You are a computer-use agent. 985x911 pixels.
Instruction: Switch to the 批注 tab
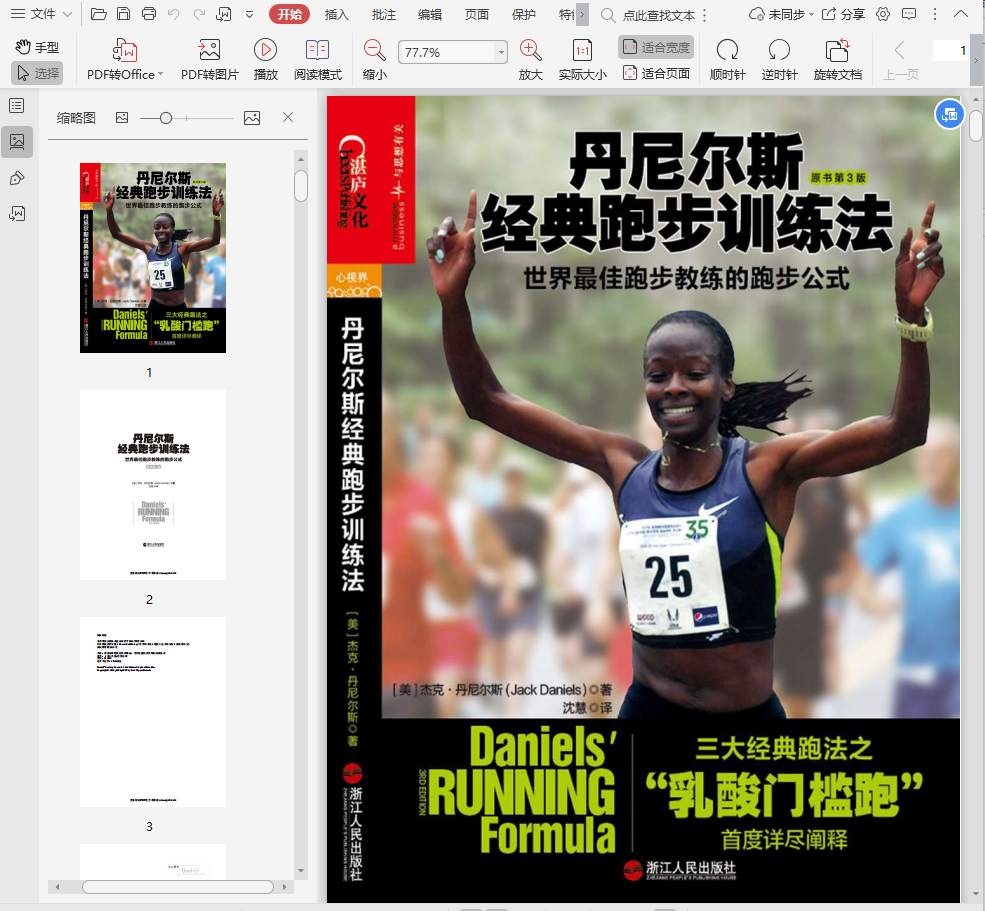[384, 14]
